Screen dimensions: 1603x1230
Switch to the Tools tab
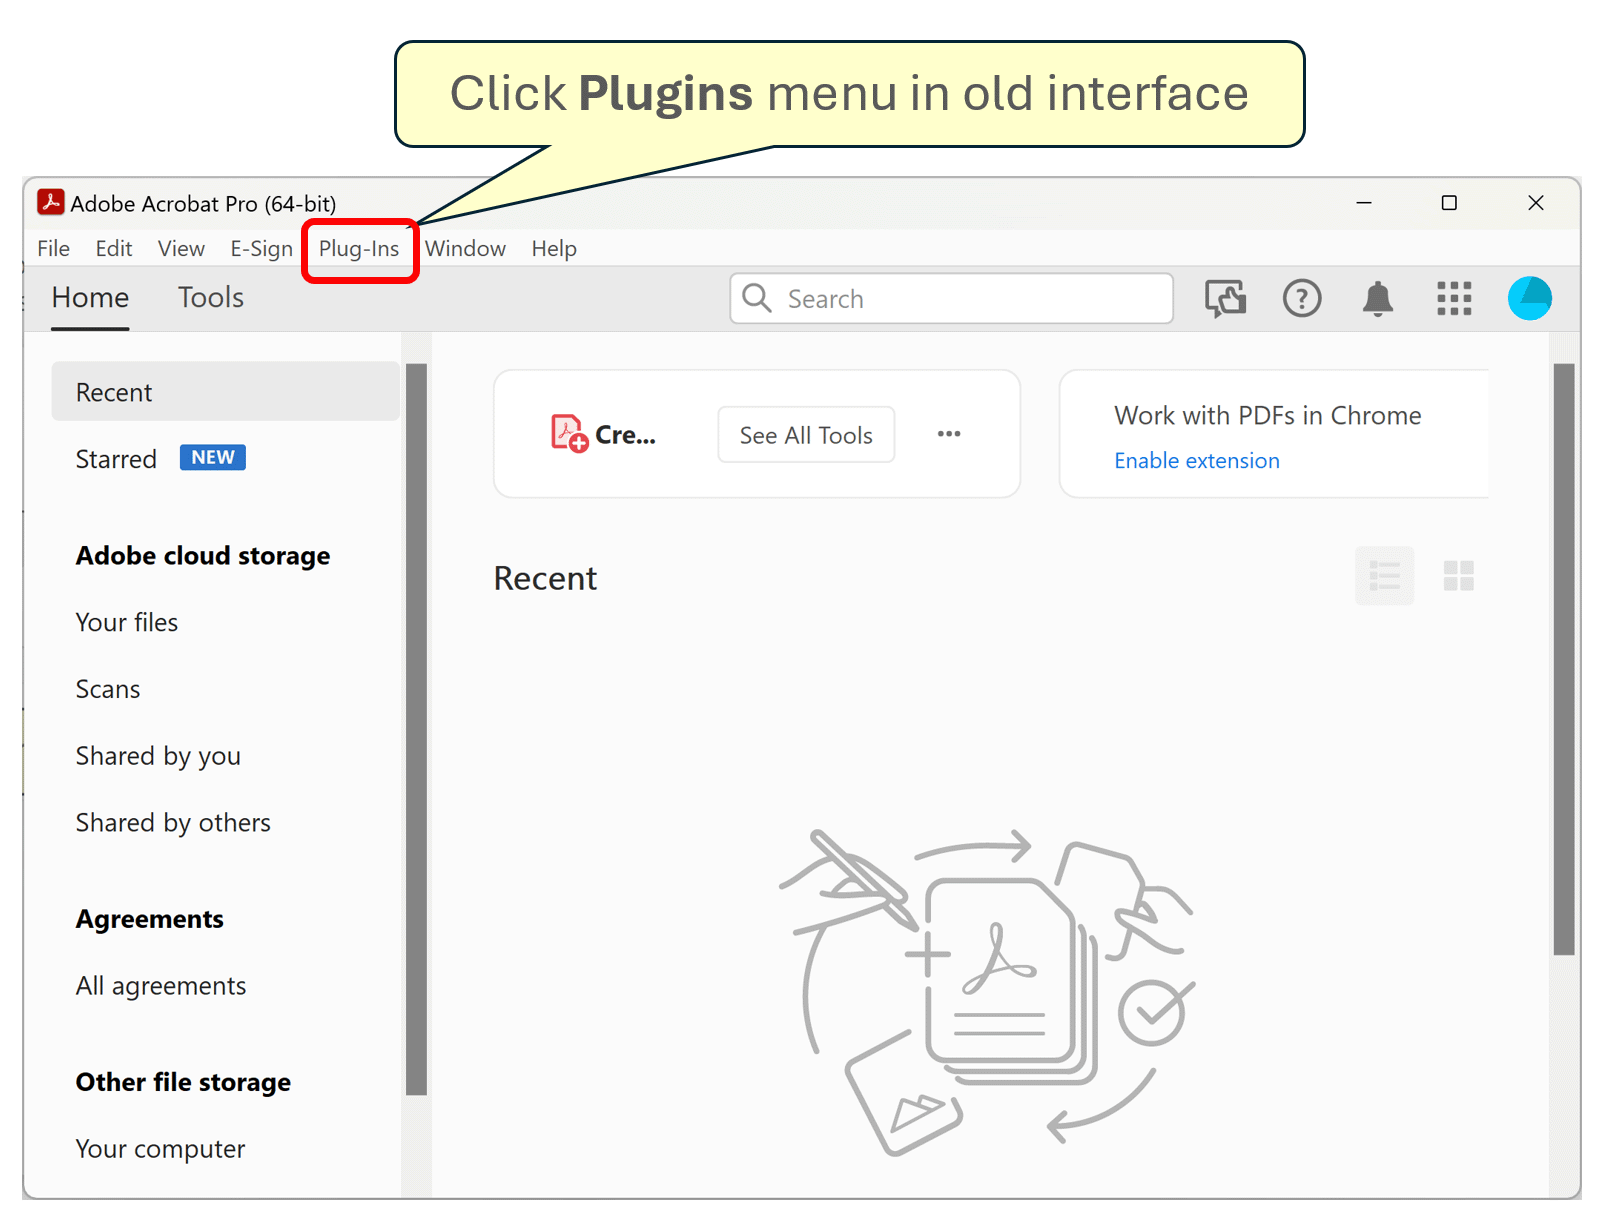(210, 297)
